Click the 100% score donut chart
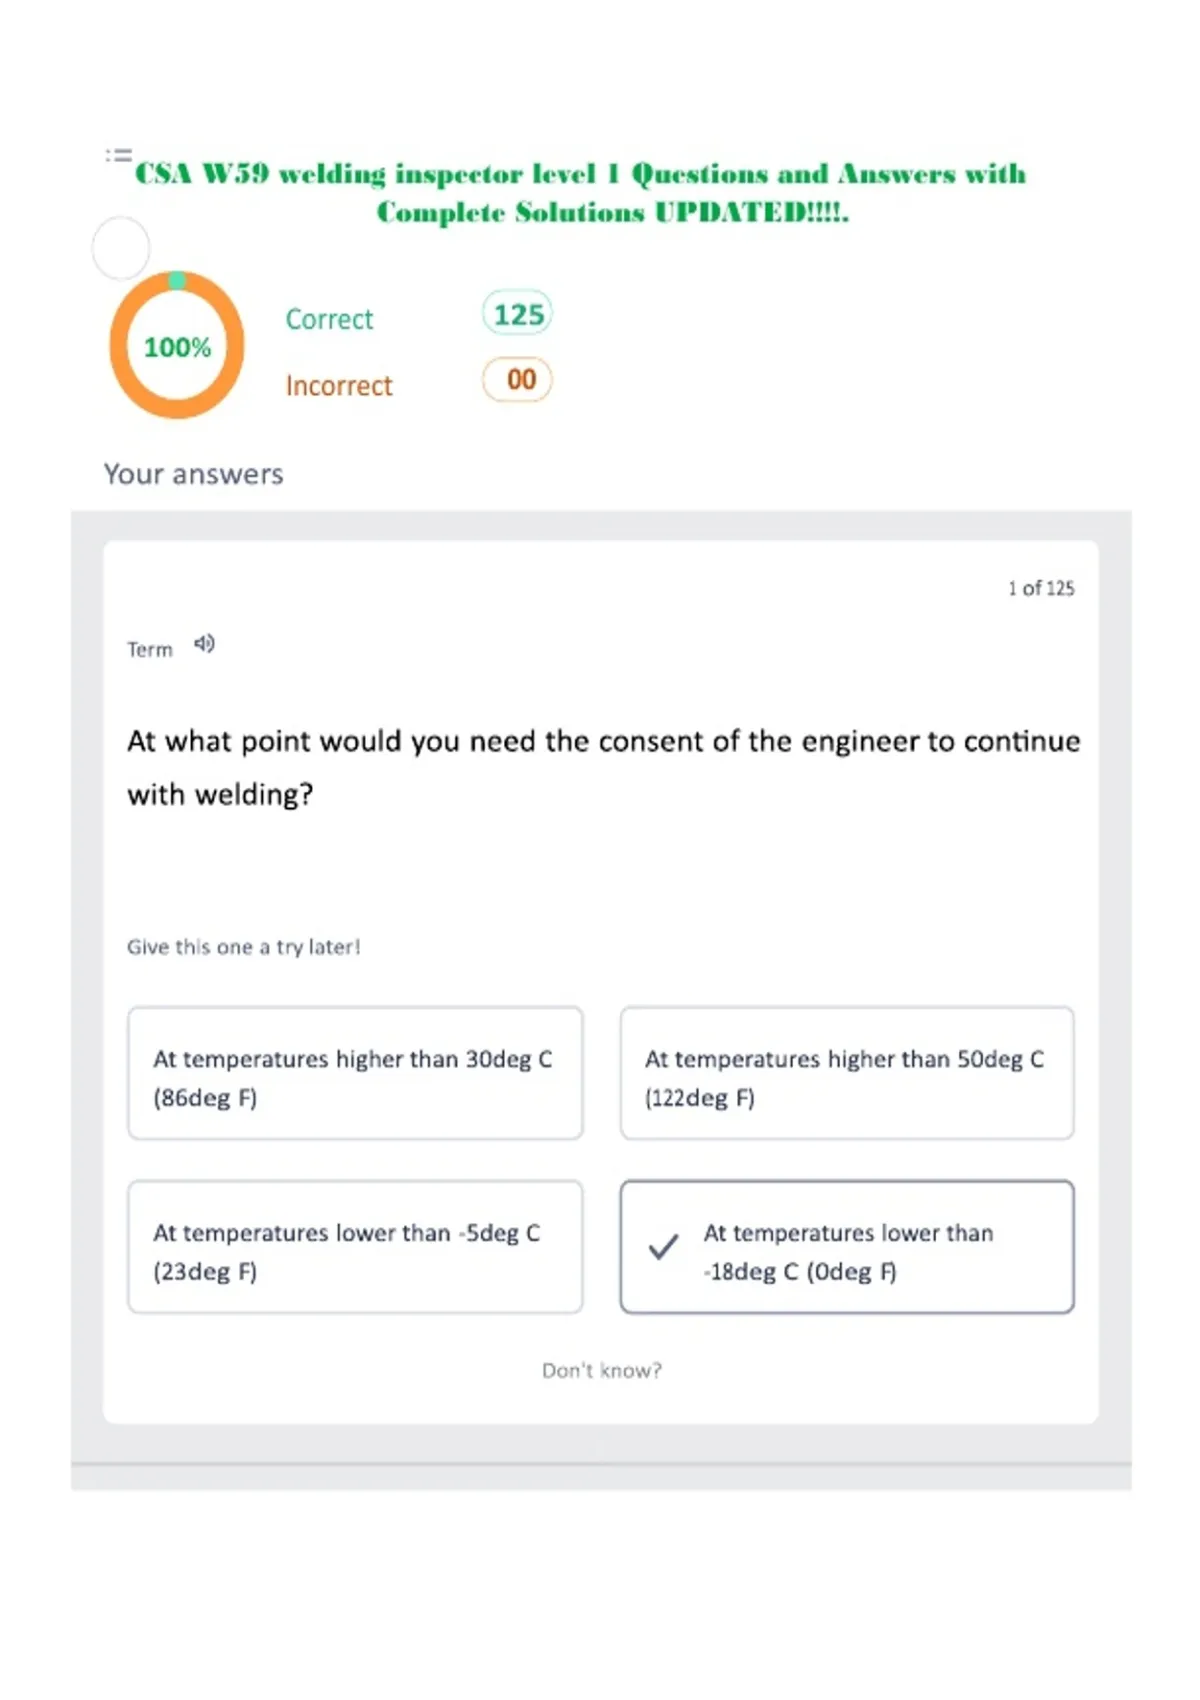The width and height of the screenshot is (1200, 1700). (177, 345)
